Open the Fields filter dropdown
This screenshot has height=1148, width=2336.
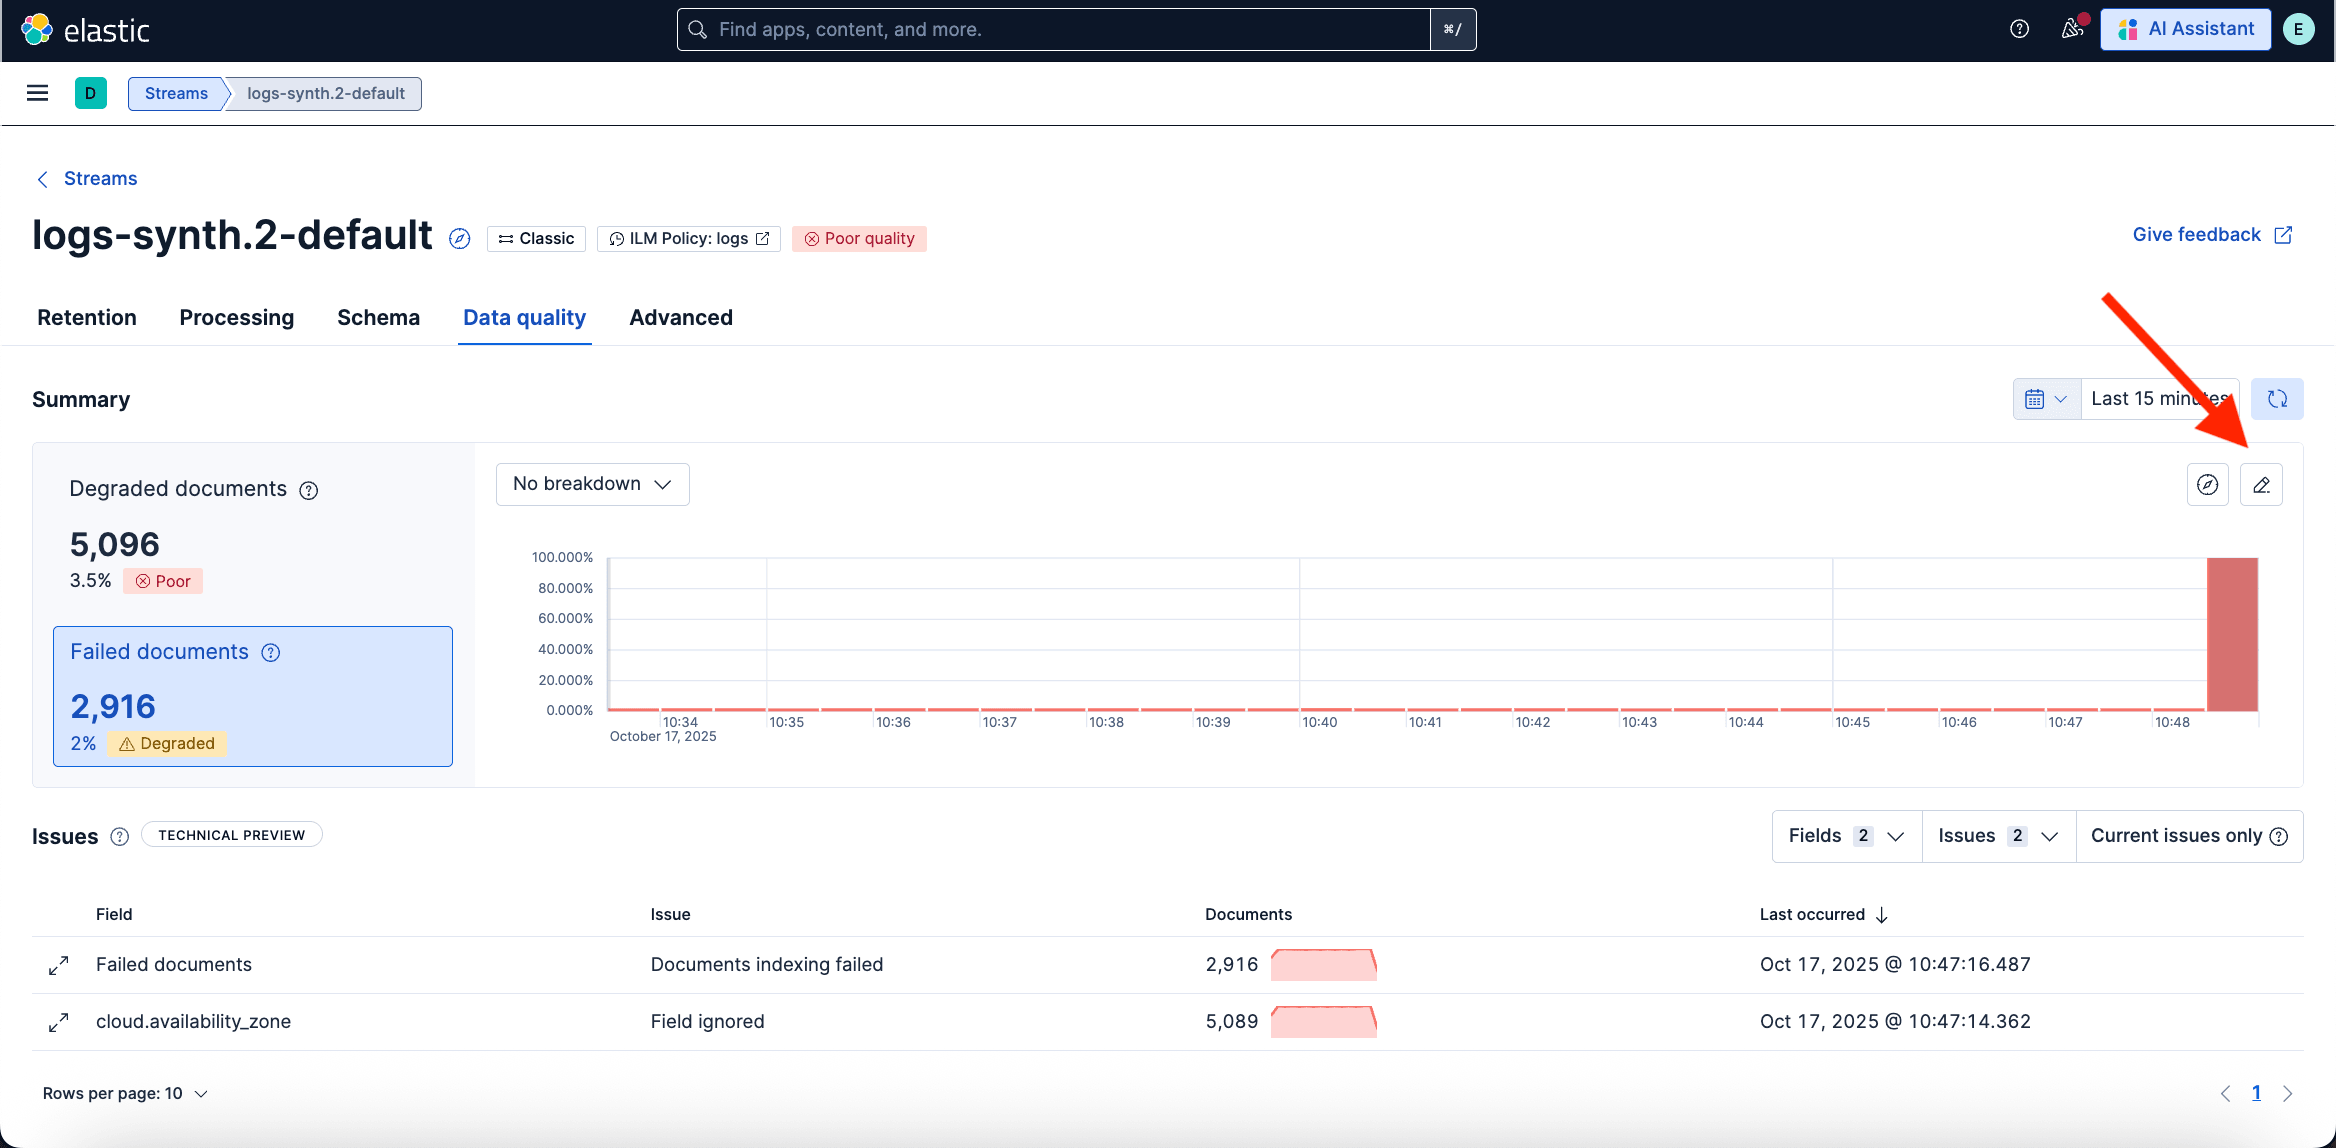pyautogui.click(x=1846, y=836)
